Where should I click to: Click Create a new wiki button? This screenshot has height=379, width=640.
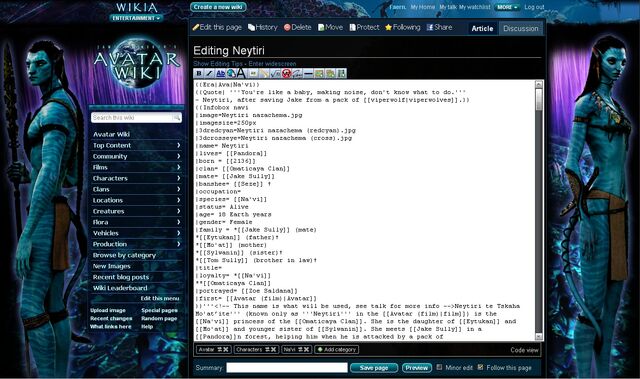click(218, 7)
